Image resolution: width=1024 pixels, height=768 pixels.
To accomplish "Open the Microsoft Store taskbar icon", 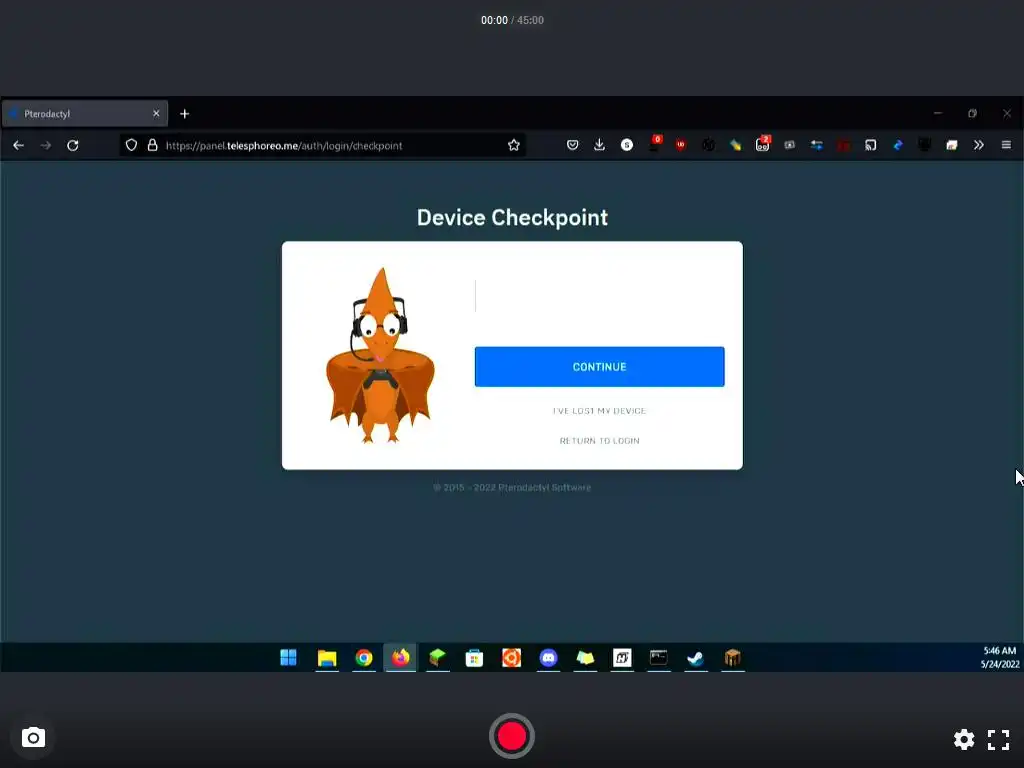I will click(x=474, y=658).
